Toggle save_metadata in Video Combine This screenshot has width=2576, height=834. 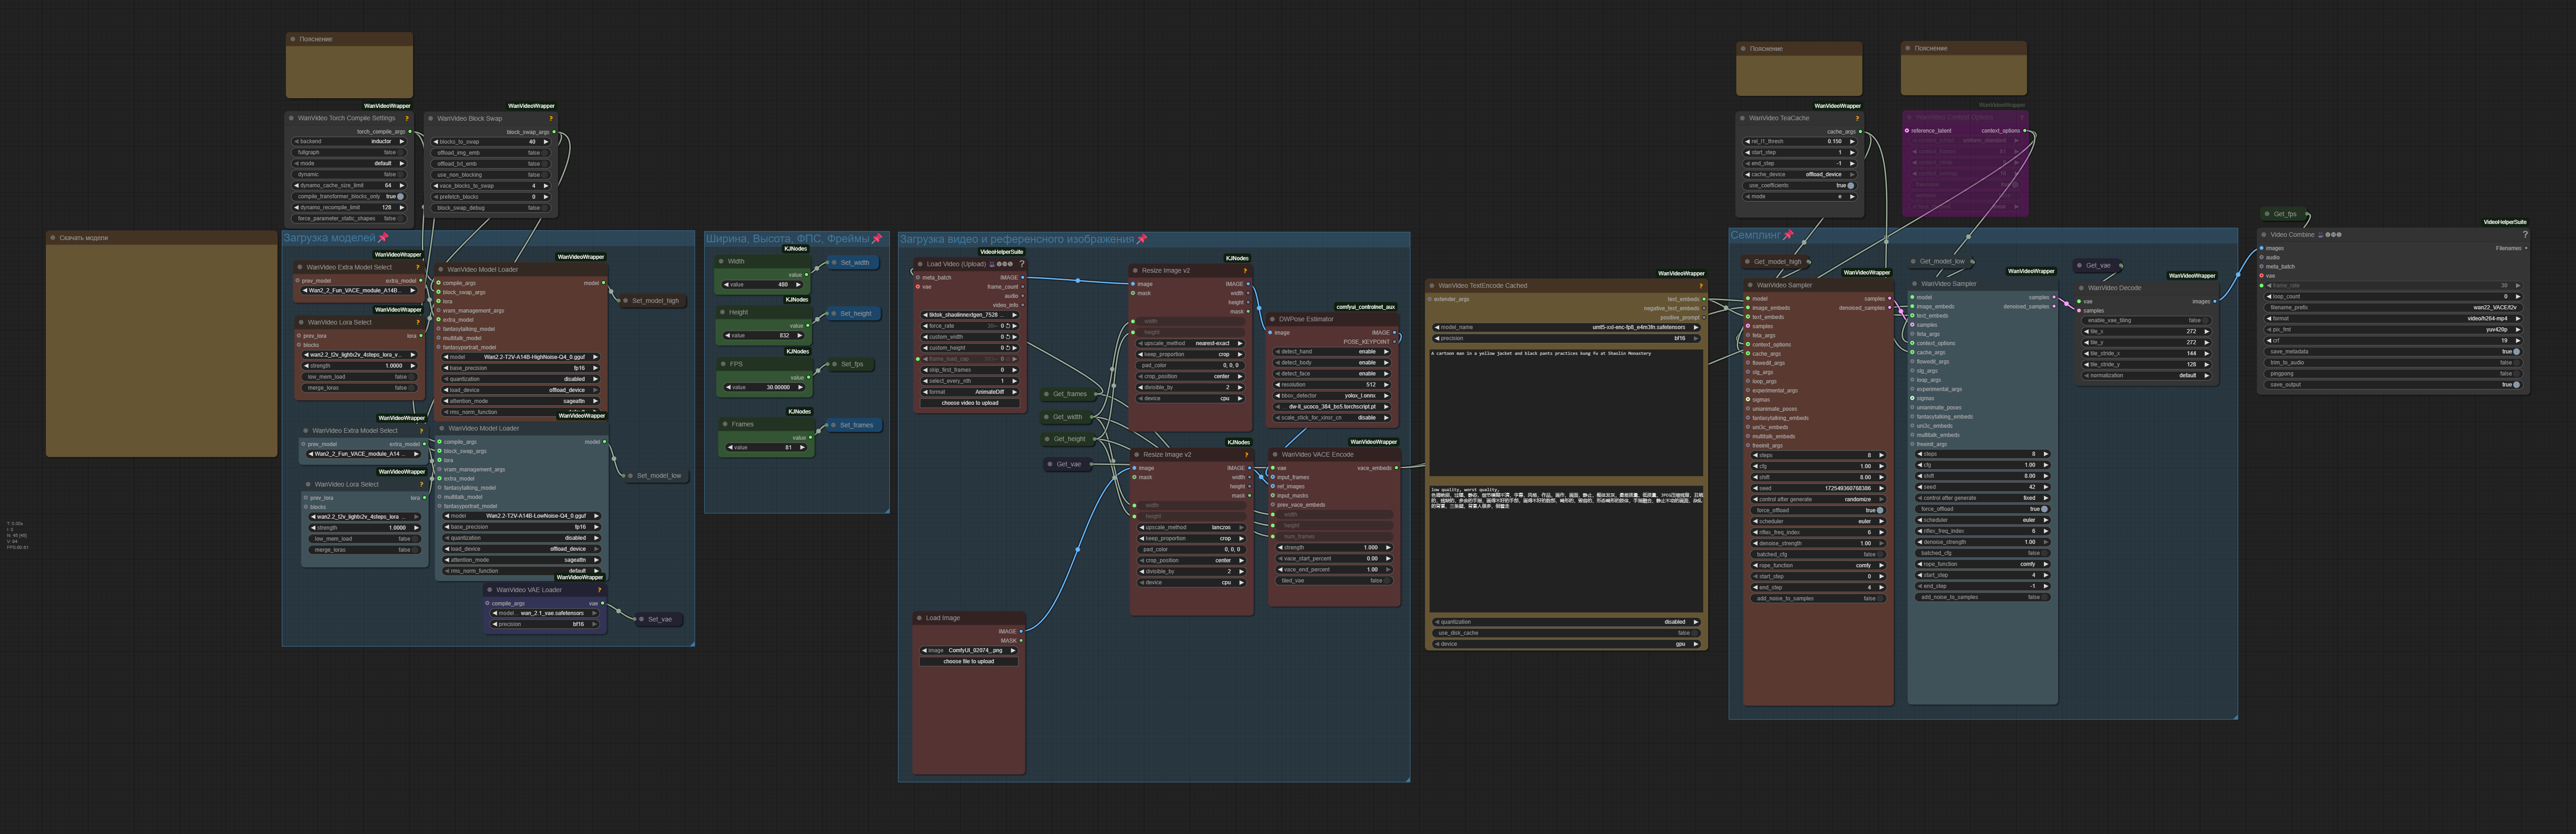[x=2516, y=352]
